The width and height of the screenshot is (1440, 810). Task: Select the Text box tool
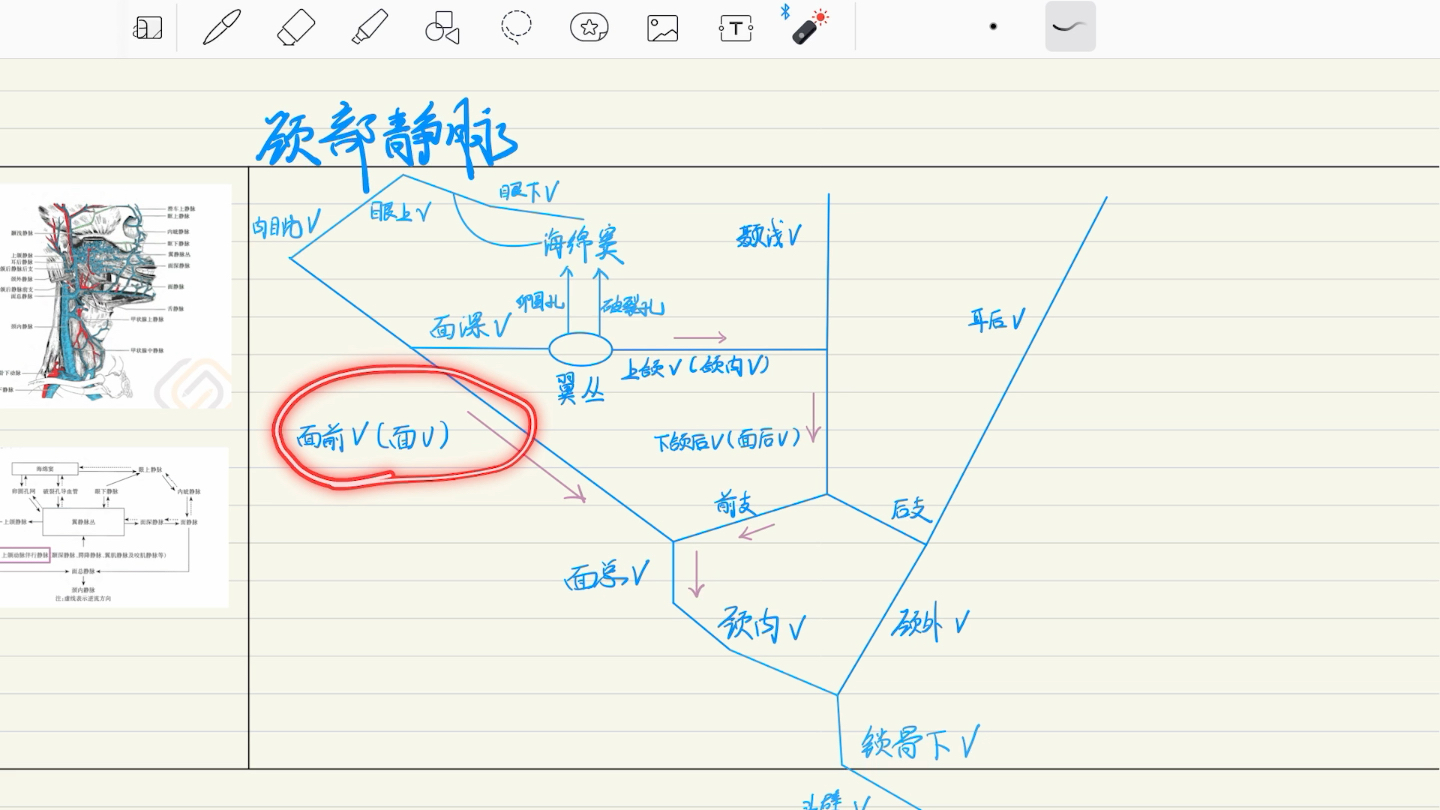(x=736, y=28)
